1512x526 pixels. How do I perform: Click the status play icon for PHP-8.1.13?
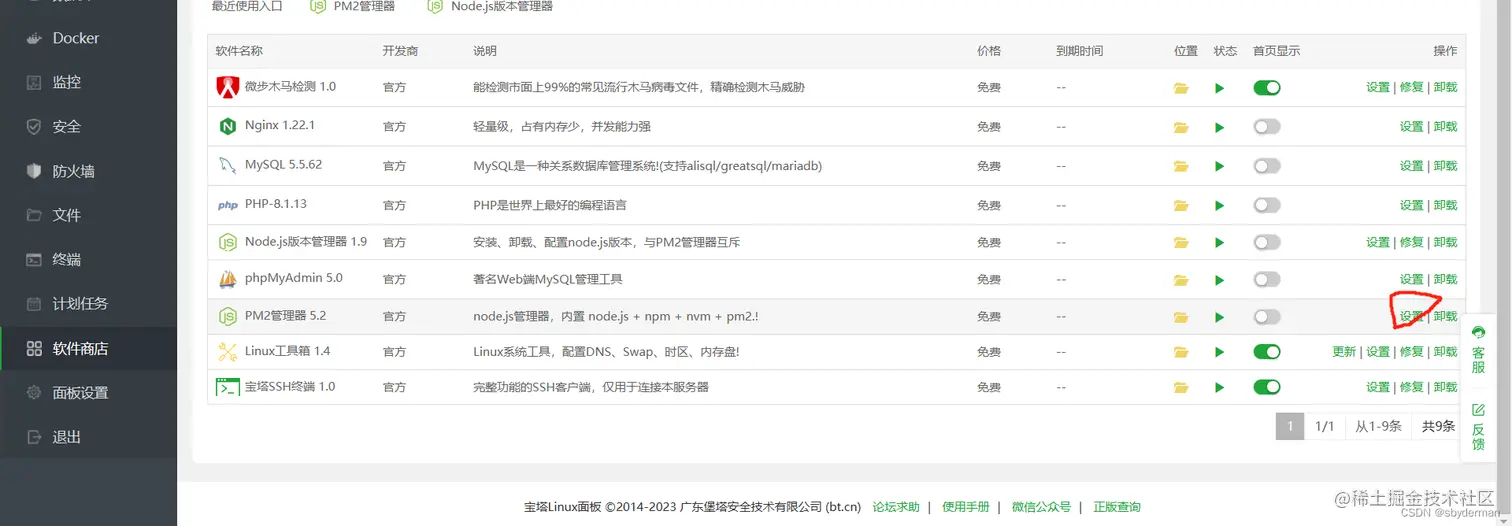tap(1219, 205)
